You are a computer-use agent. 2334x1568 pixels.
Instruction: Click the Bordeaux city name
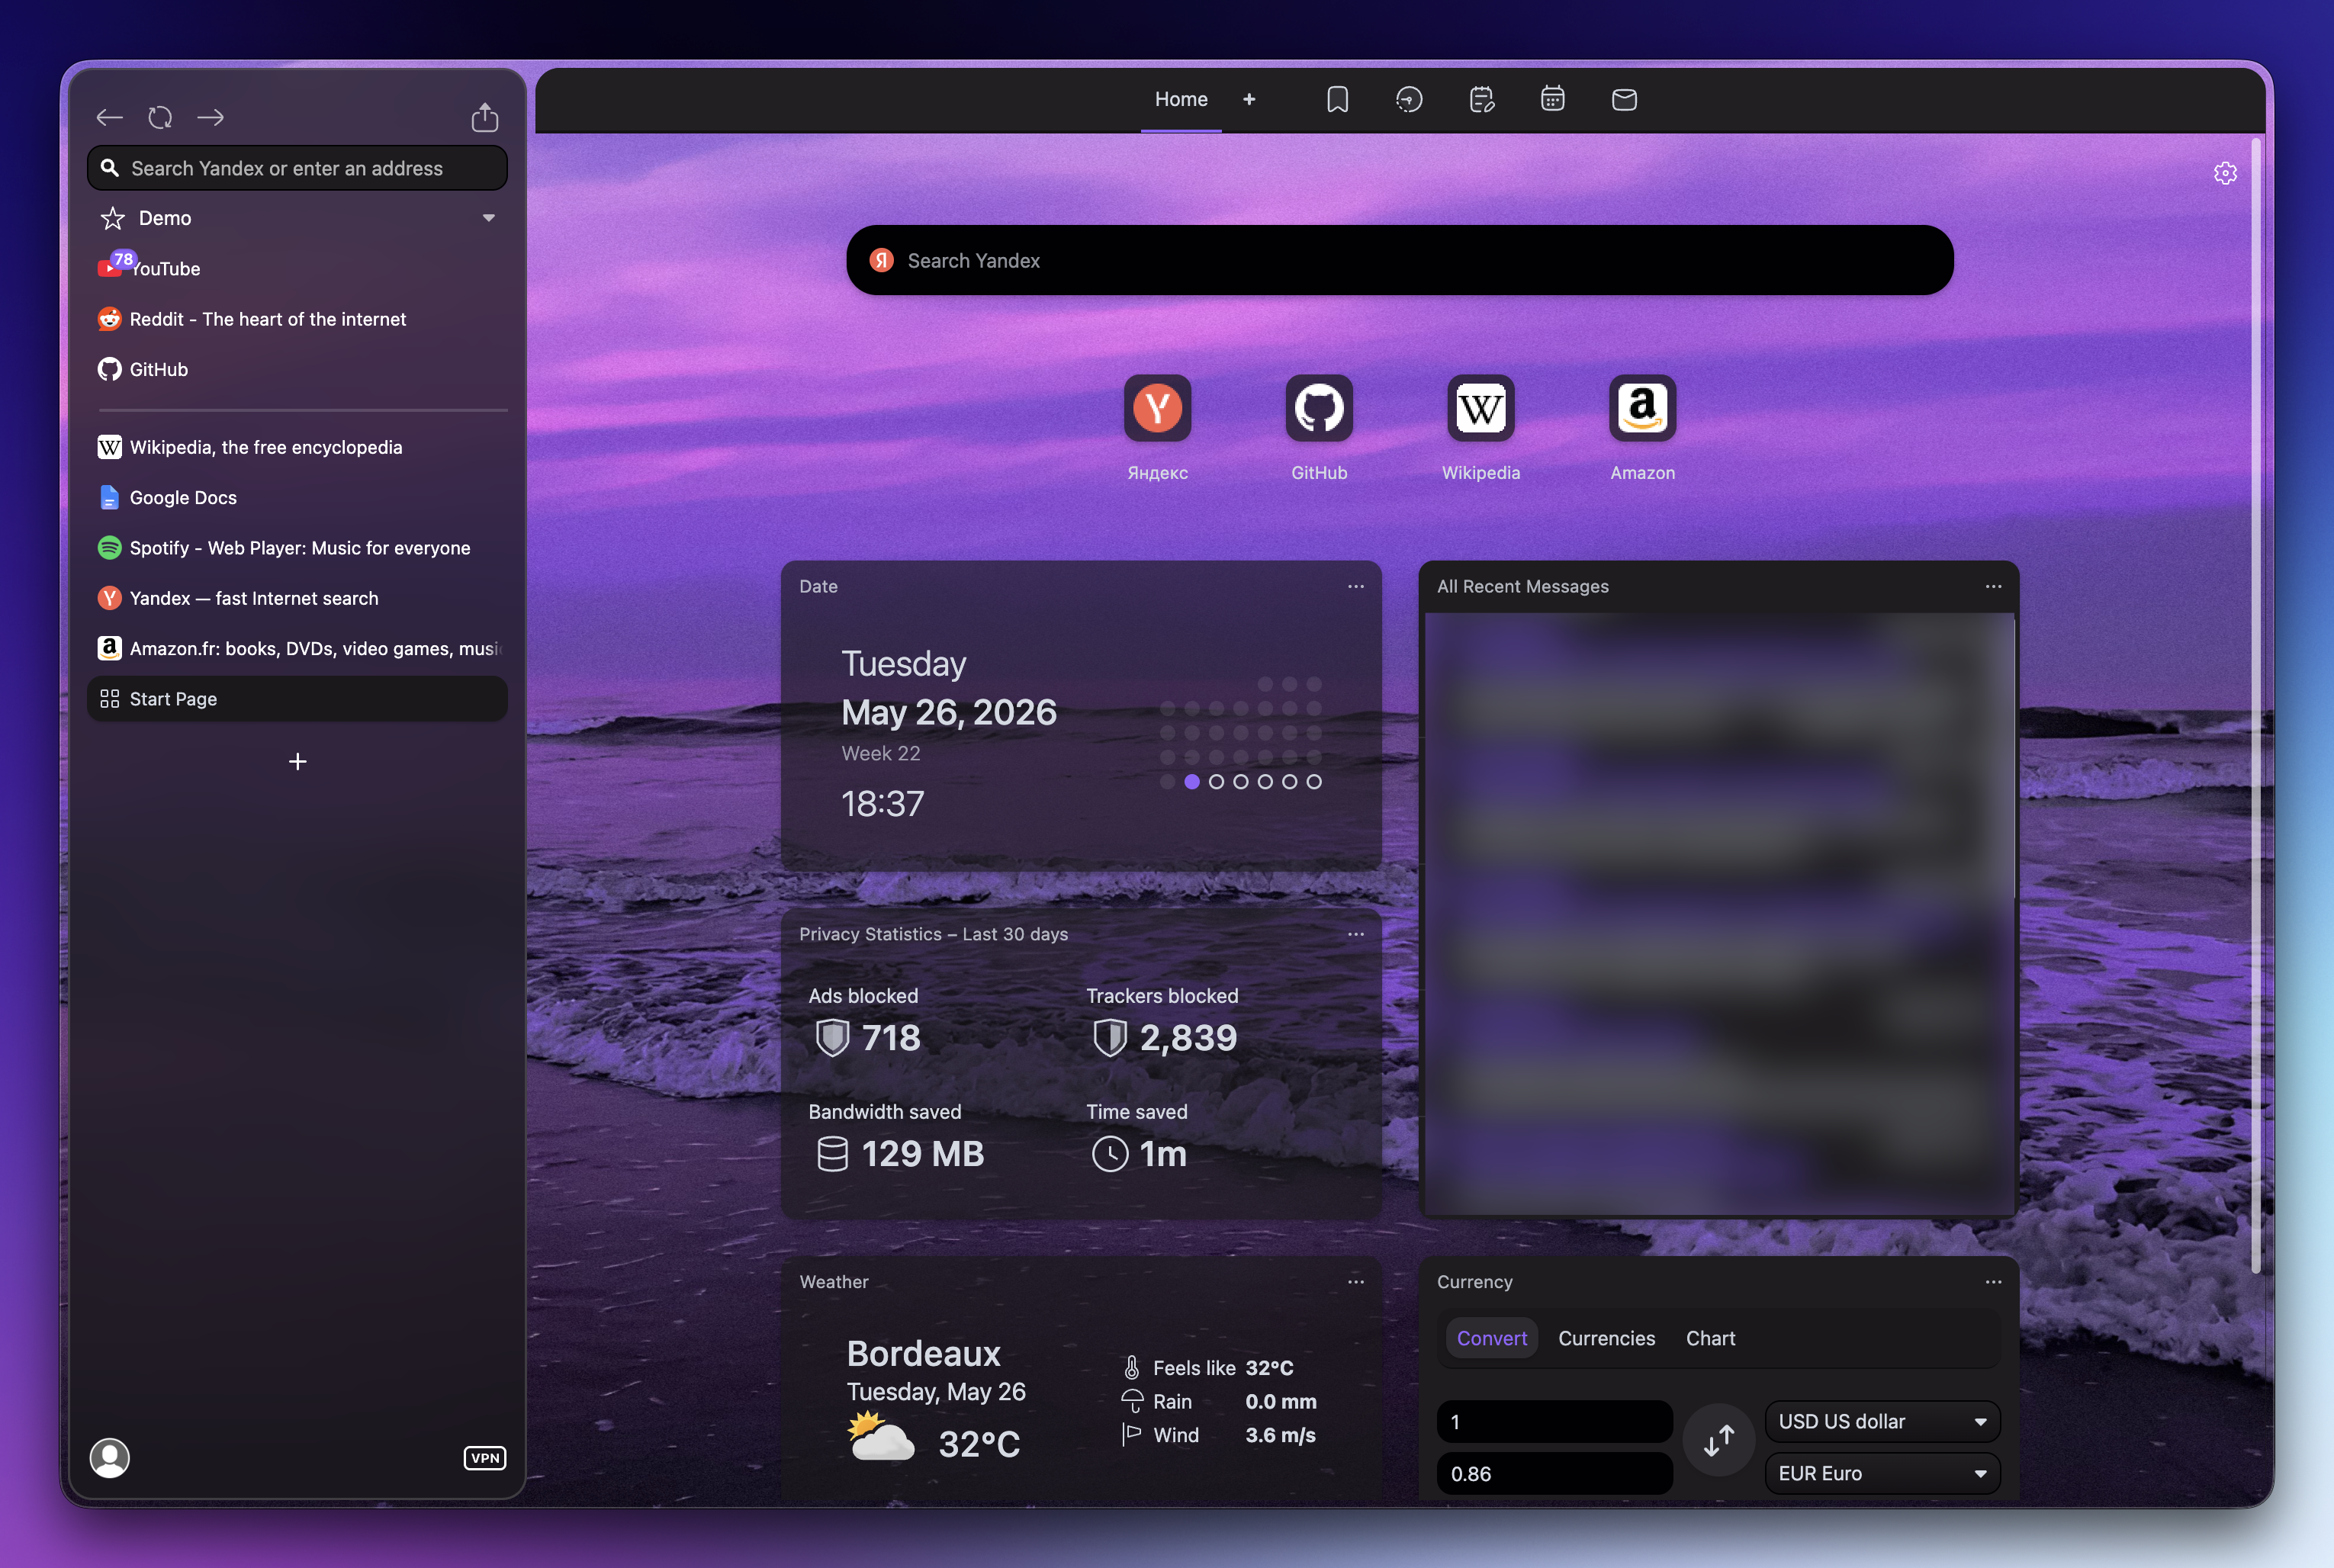tap(923, 1353)
